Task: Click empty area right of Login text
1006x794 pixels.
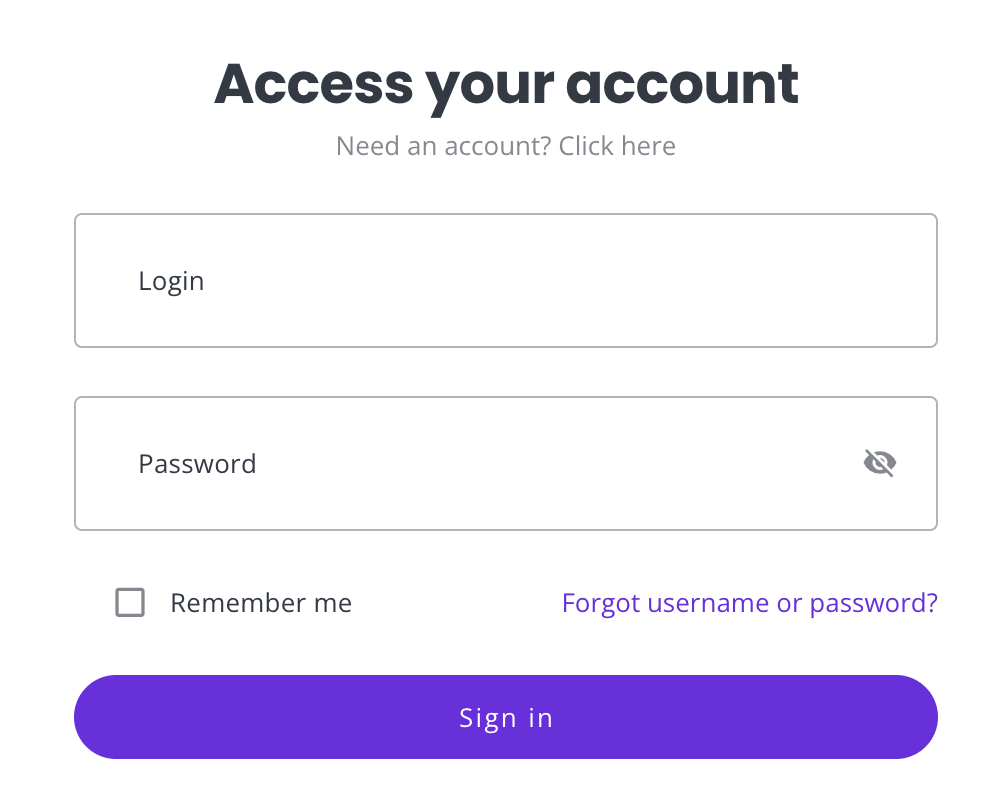Action: tap(571, 281)
